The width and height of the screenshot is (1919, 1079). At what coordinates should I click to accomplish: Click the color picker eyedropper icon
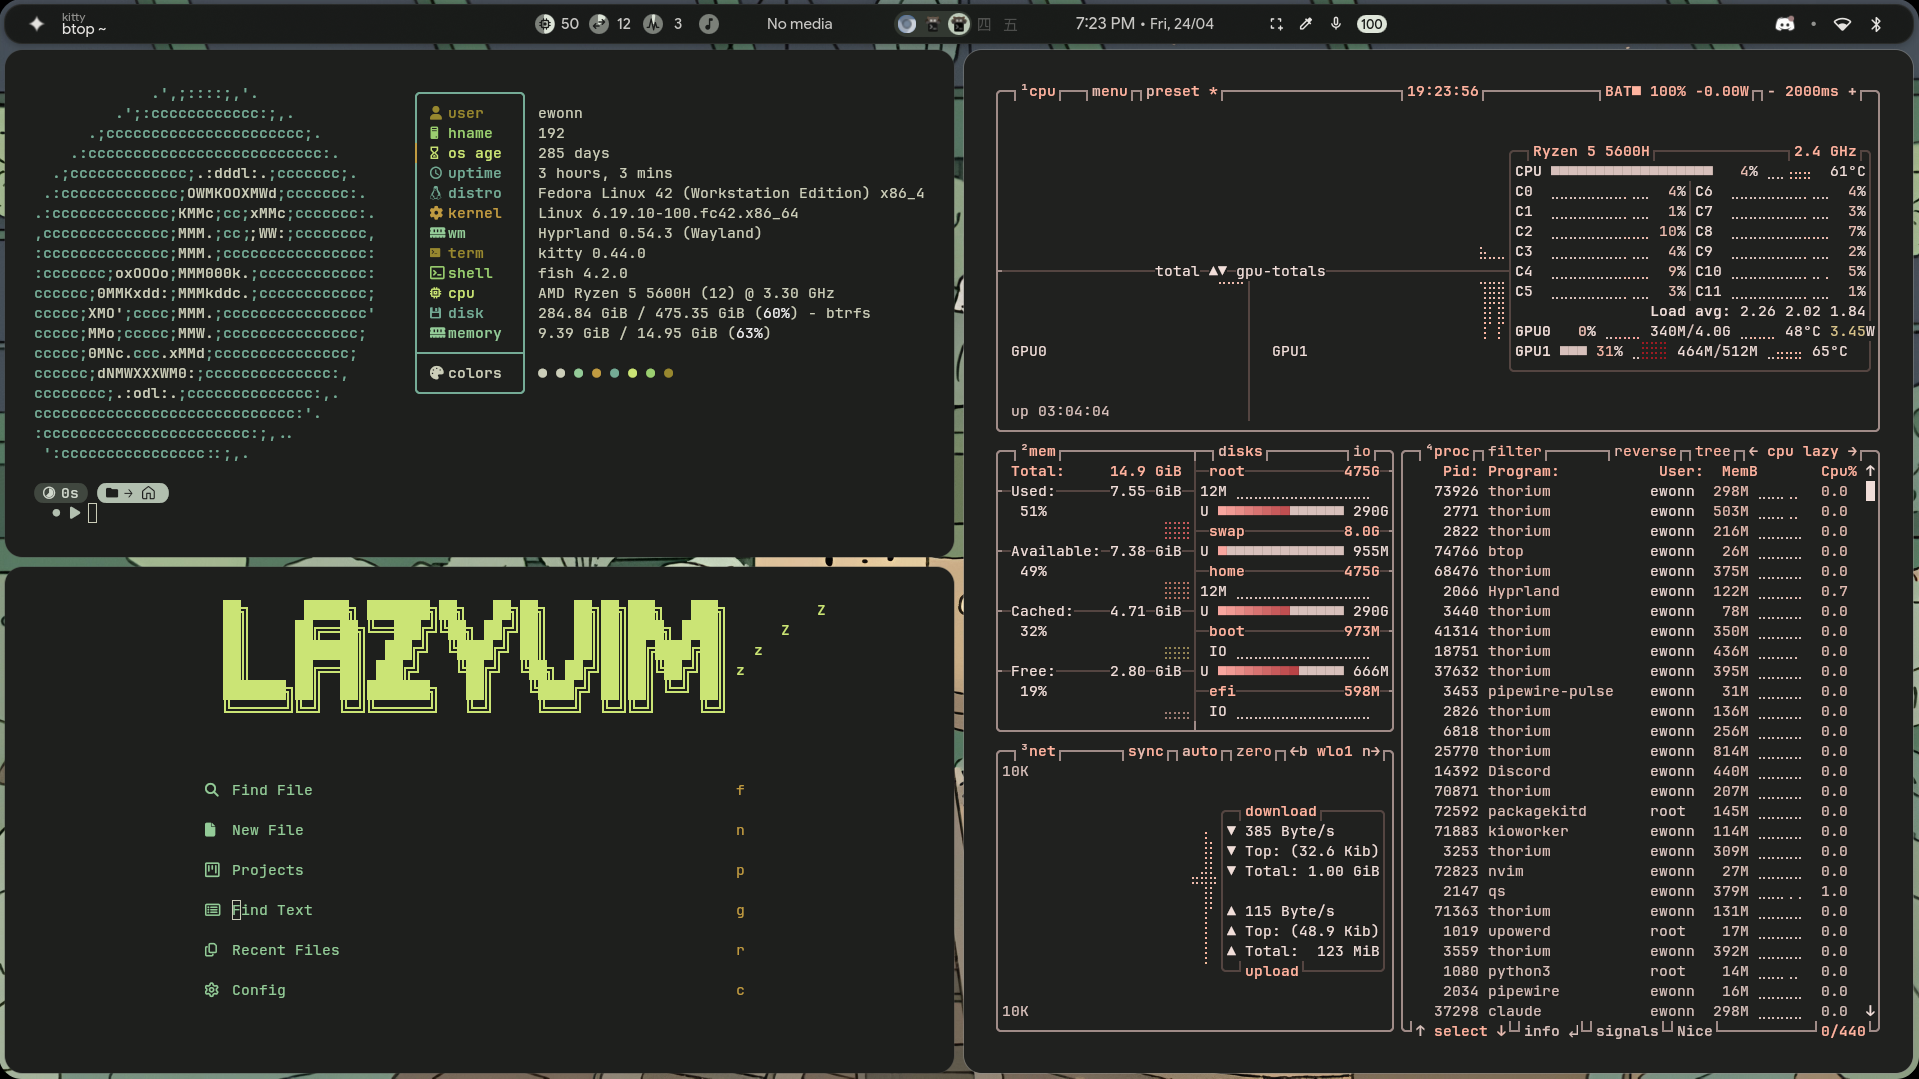pos(1306,24)
